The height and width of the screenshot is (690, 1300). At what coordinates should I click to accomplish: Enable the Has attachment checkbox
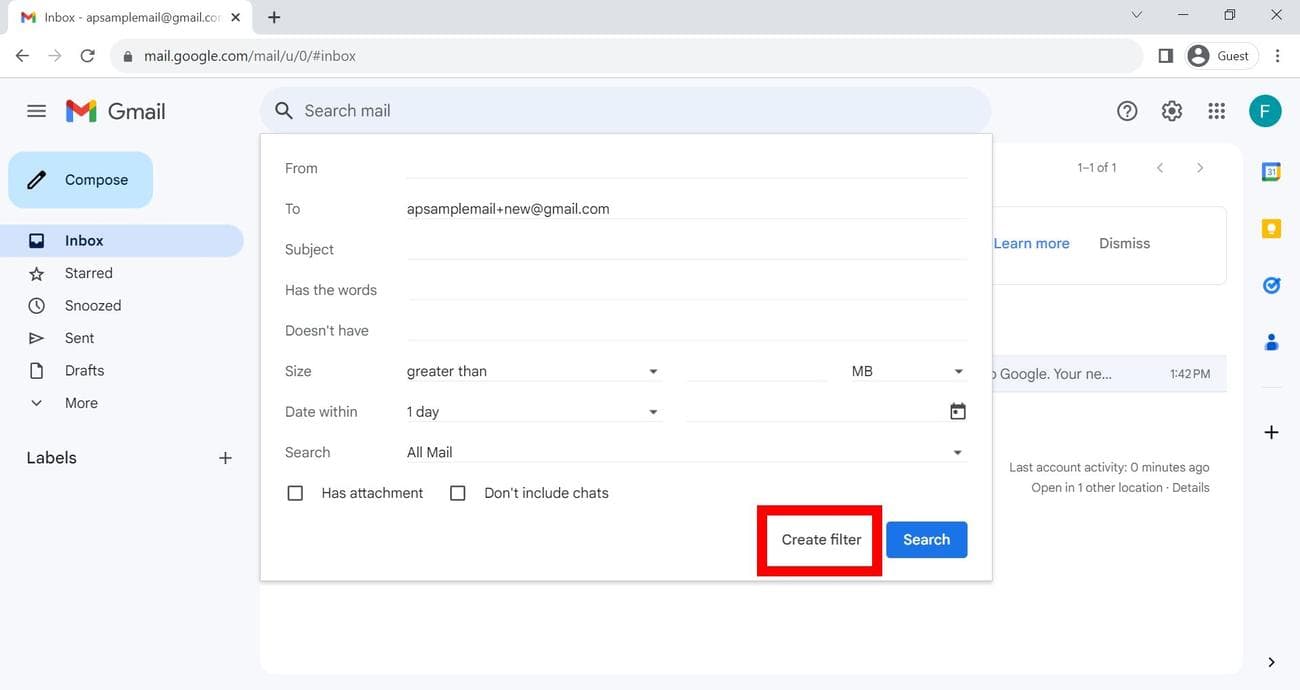[x=295, y=492]
